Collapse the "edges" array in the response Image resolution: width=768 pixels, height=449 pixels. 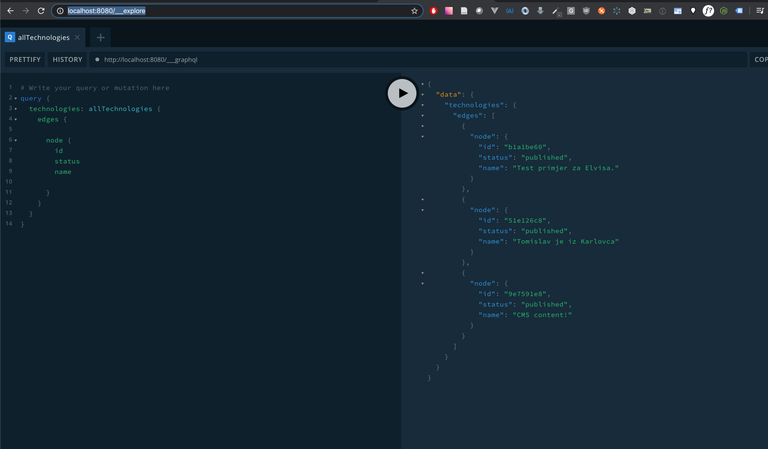[423, 116]
